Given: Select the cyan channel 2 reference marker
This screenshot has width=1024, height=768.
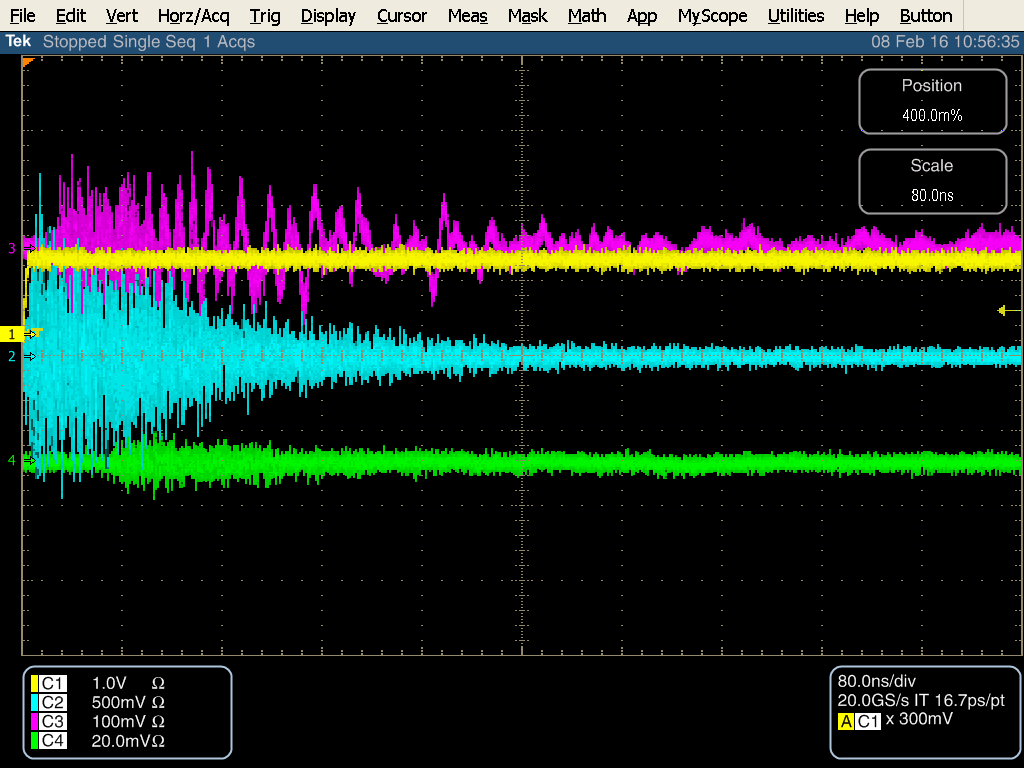Looking at the screenshot, I should tap(13, 356).
